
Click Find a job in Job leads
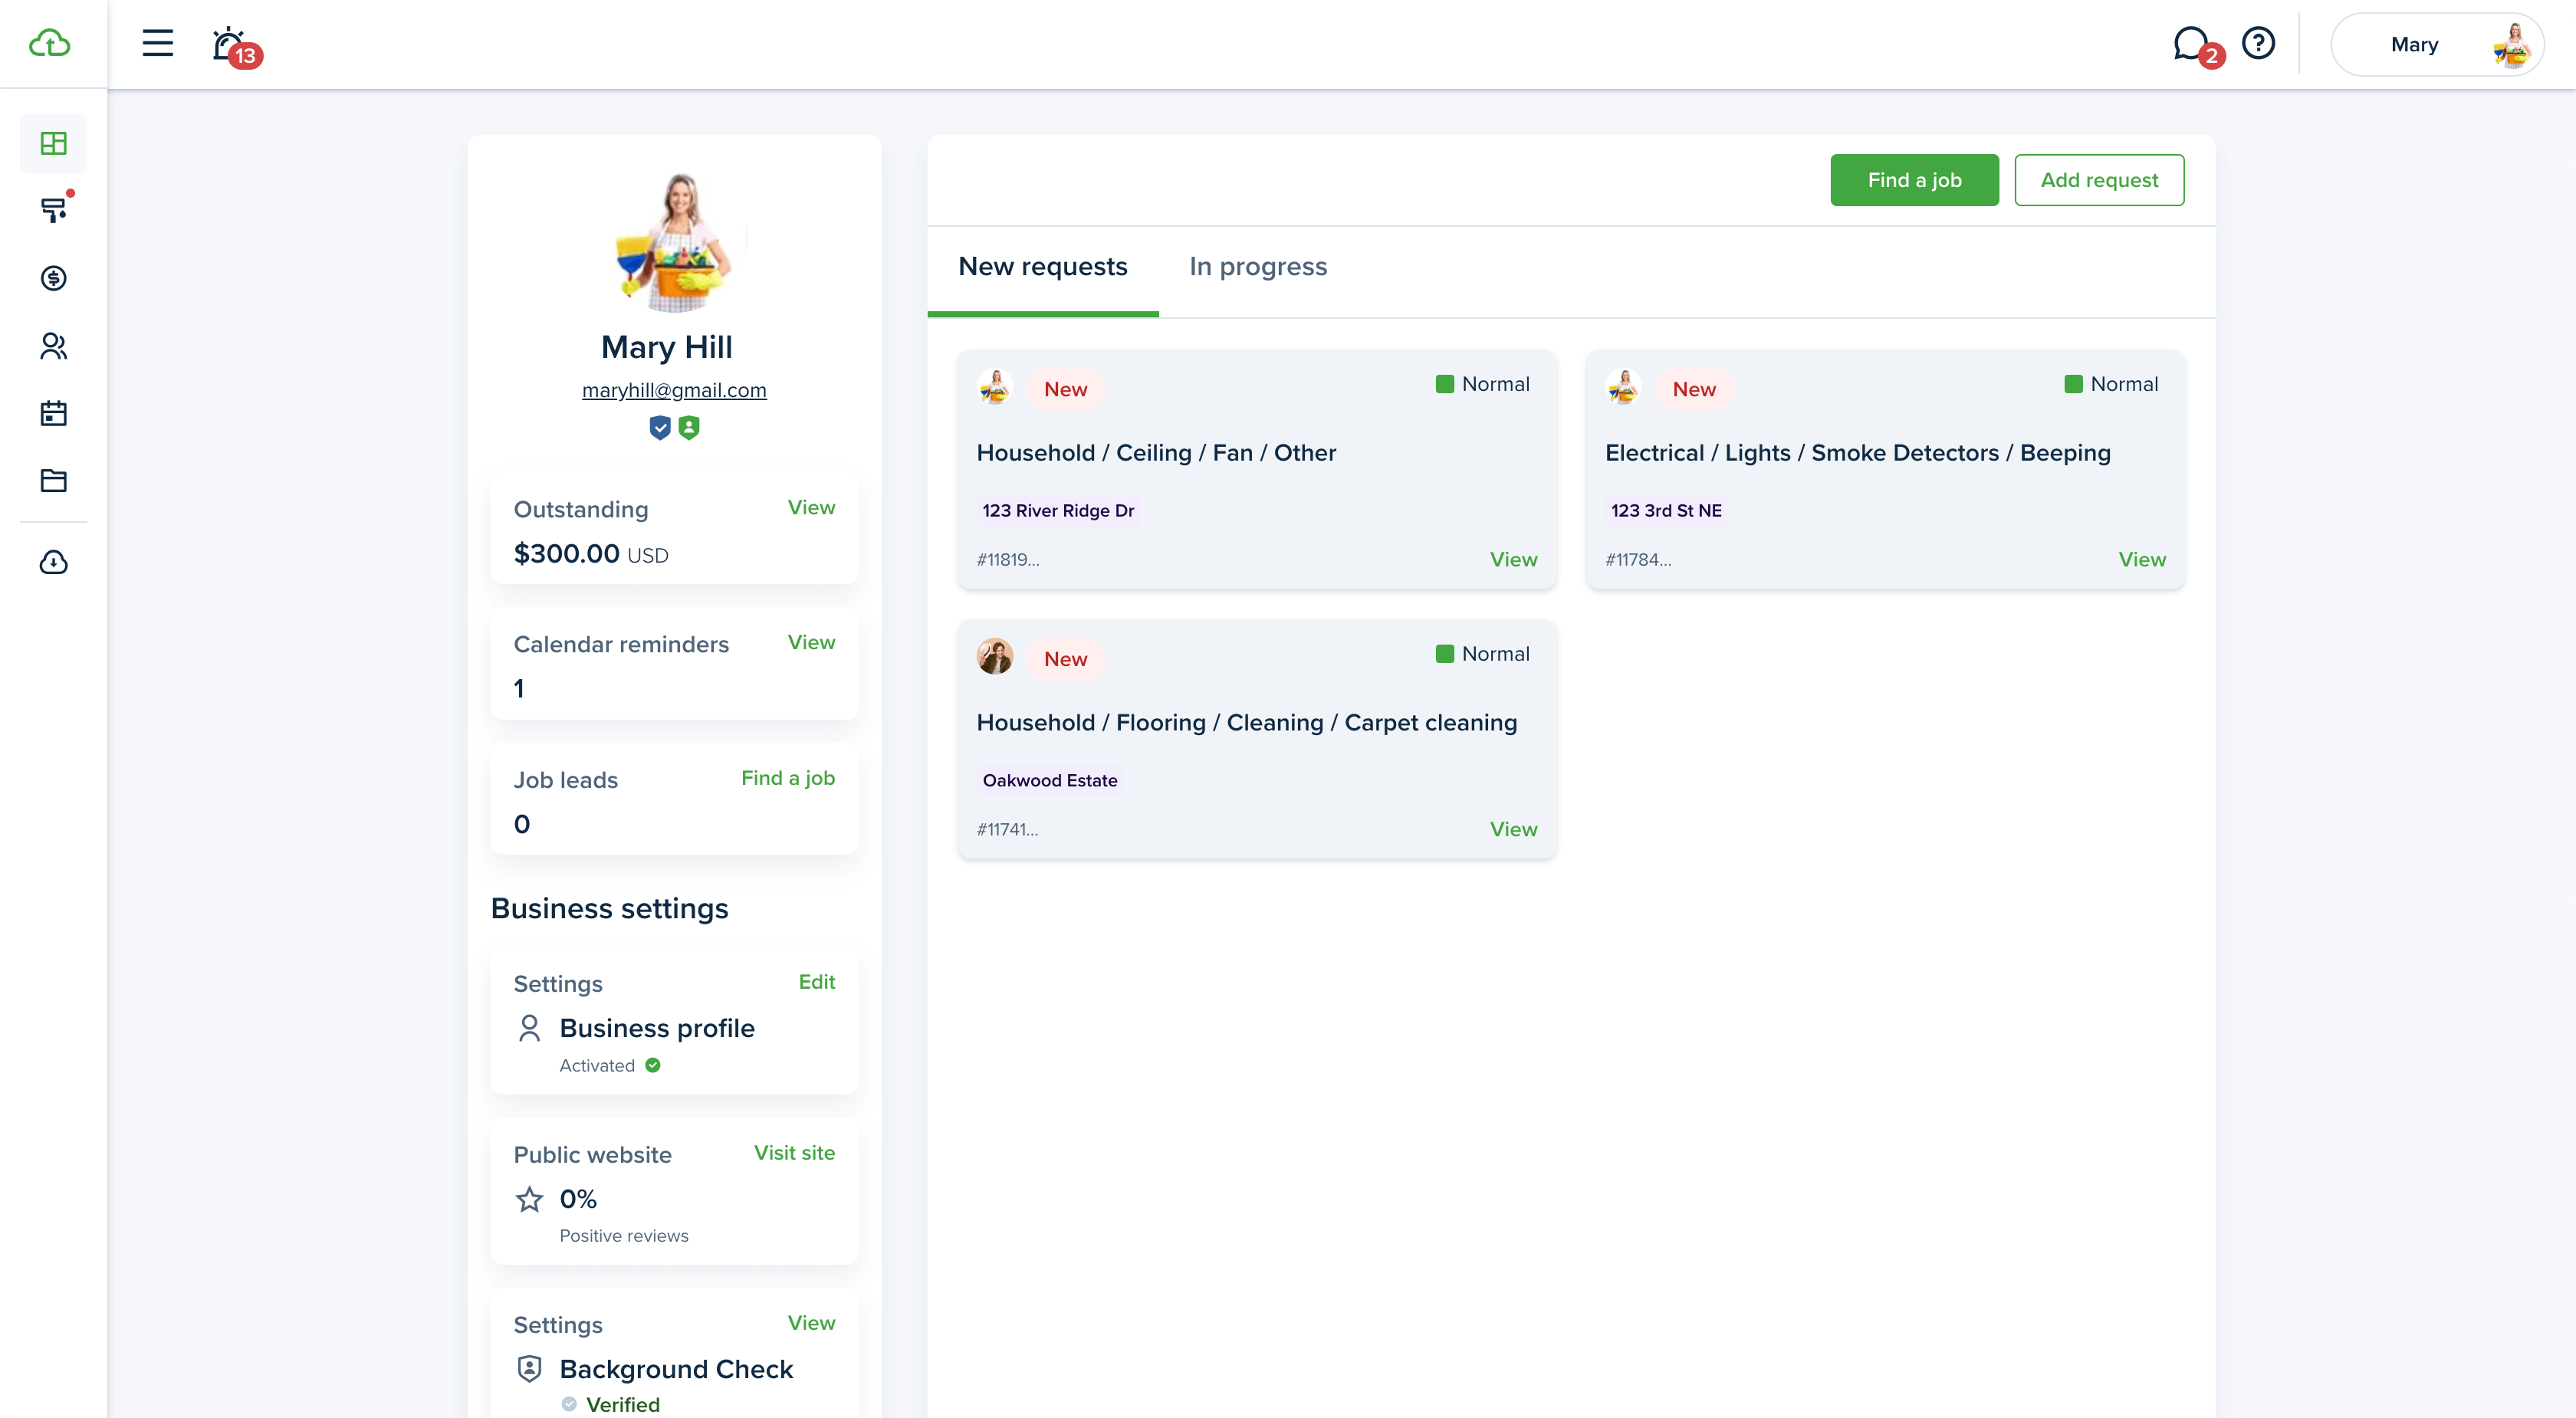pos(788,778)
